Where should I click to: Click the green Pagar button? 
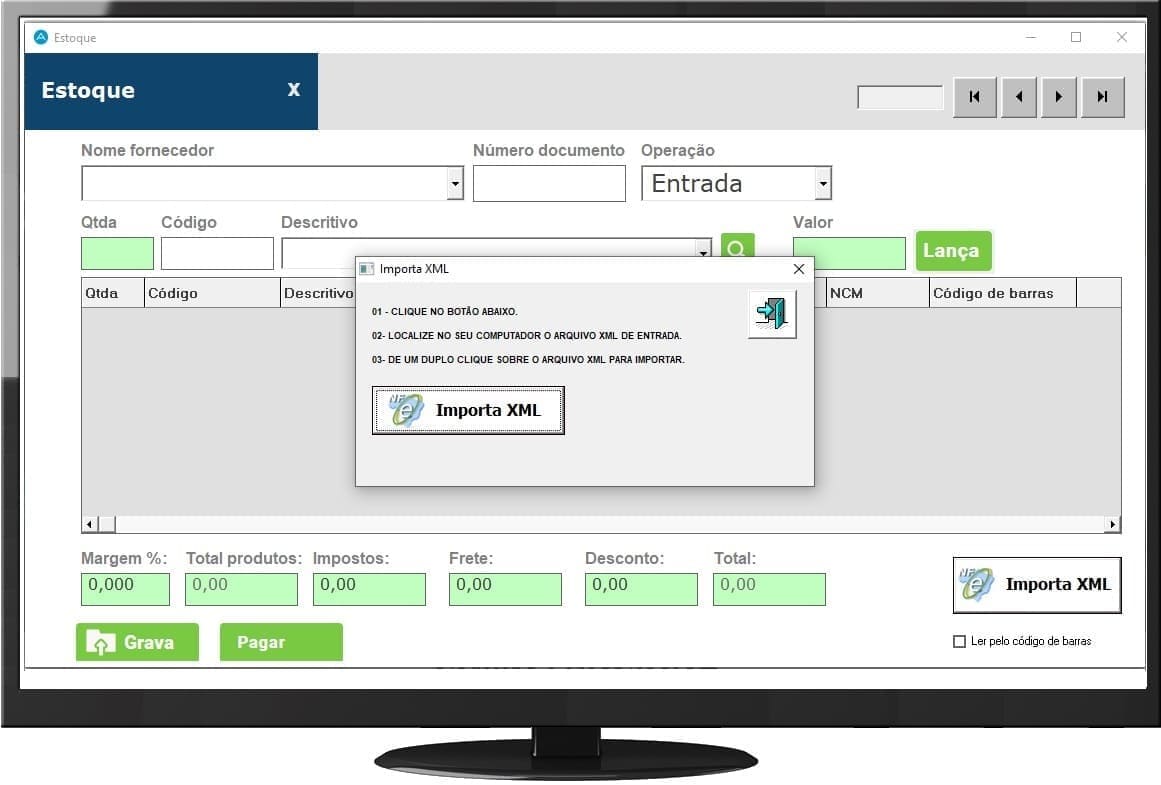pyautogui.click(x=280, y=642)
